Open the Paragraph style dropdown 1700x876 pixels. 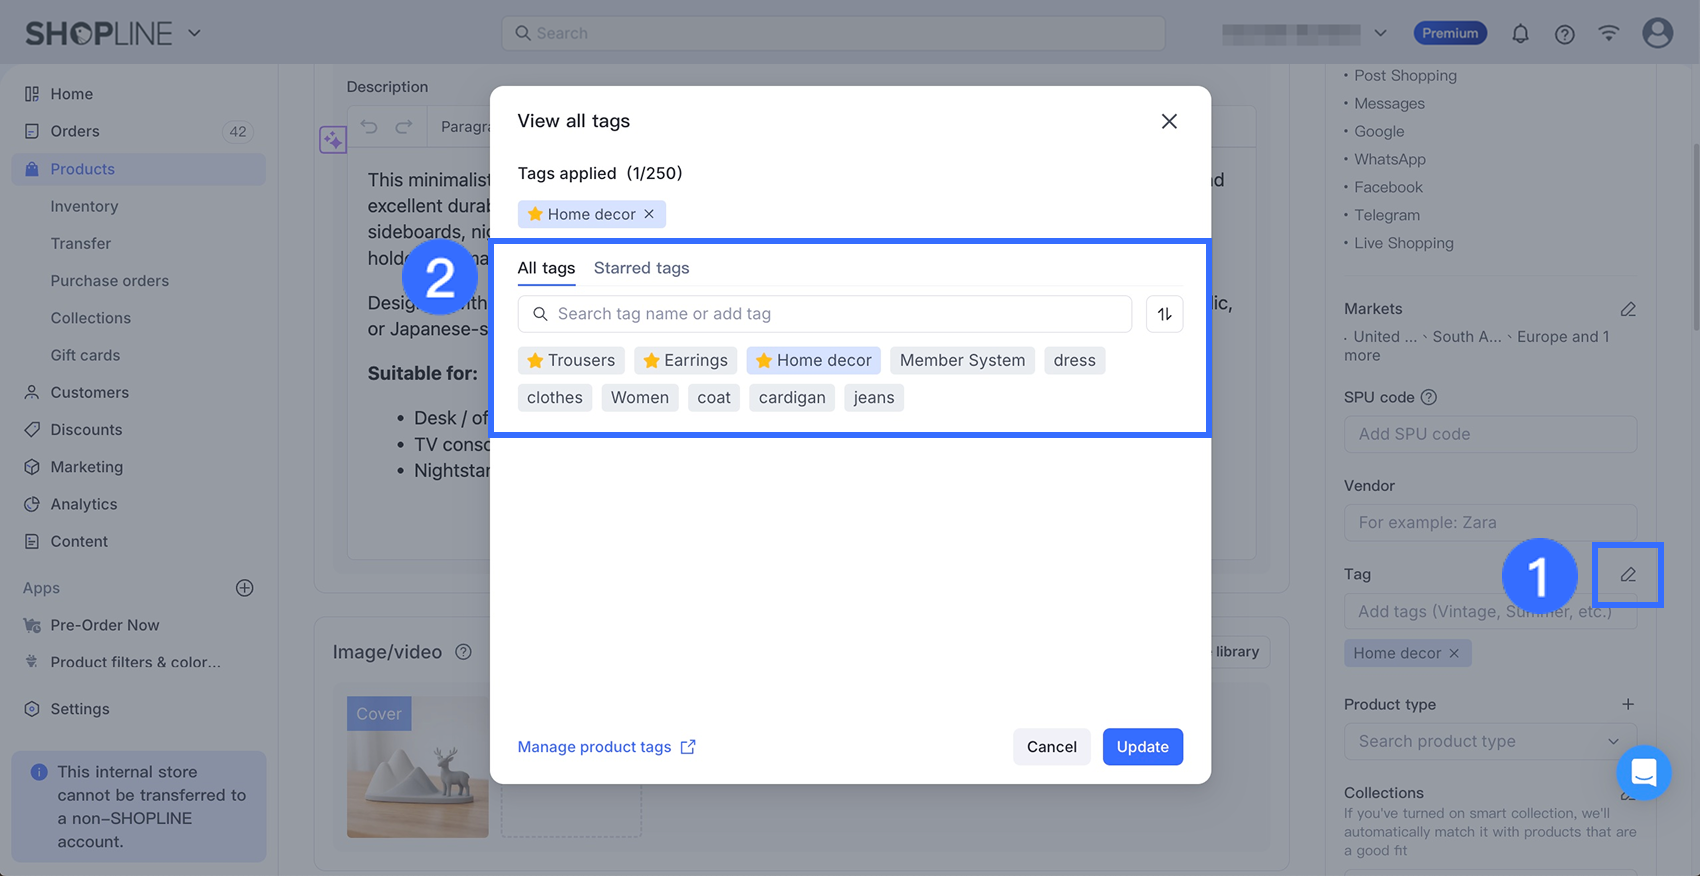pyautogui.click(x=466, y=127)
